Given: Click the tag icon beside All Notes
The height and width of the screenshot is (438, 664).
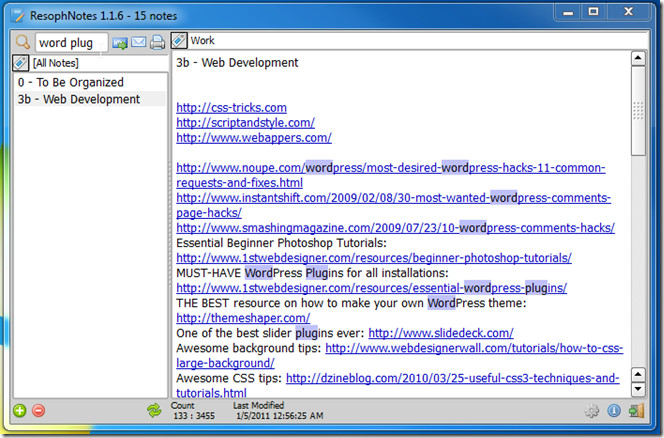Looking at the screenshot, I should 20,63.
